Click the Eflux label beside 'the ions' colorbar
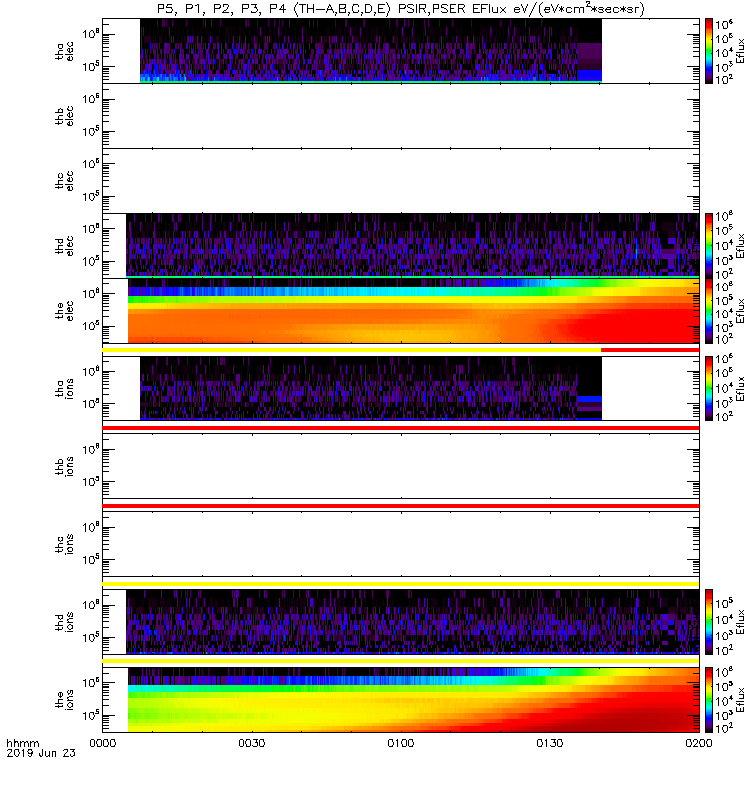750x800 pixels. pyautogui.click(x=740, y=700)
